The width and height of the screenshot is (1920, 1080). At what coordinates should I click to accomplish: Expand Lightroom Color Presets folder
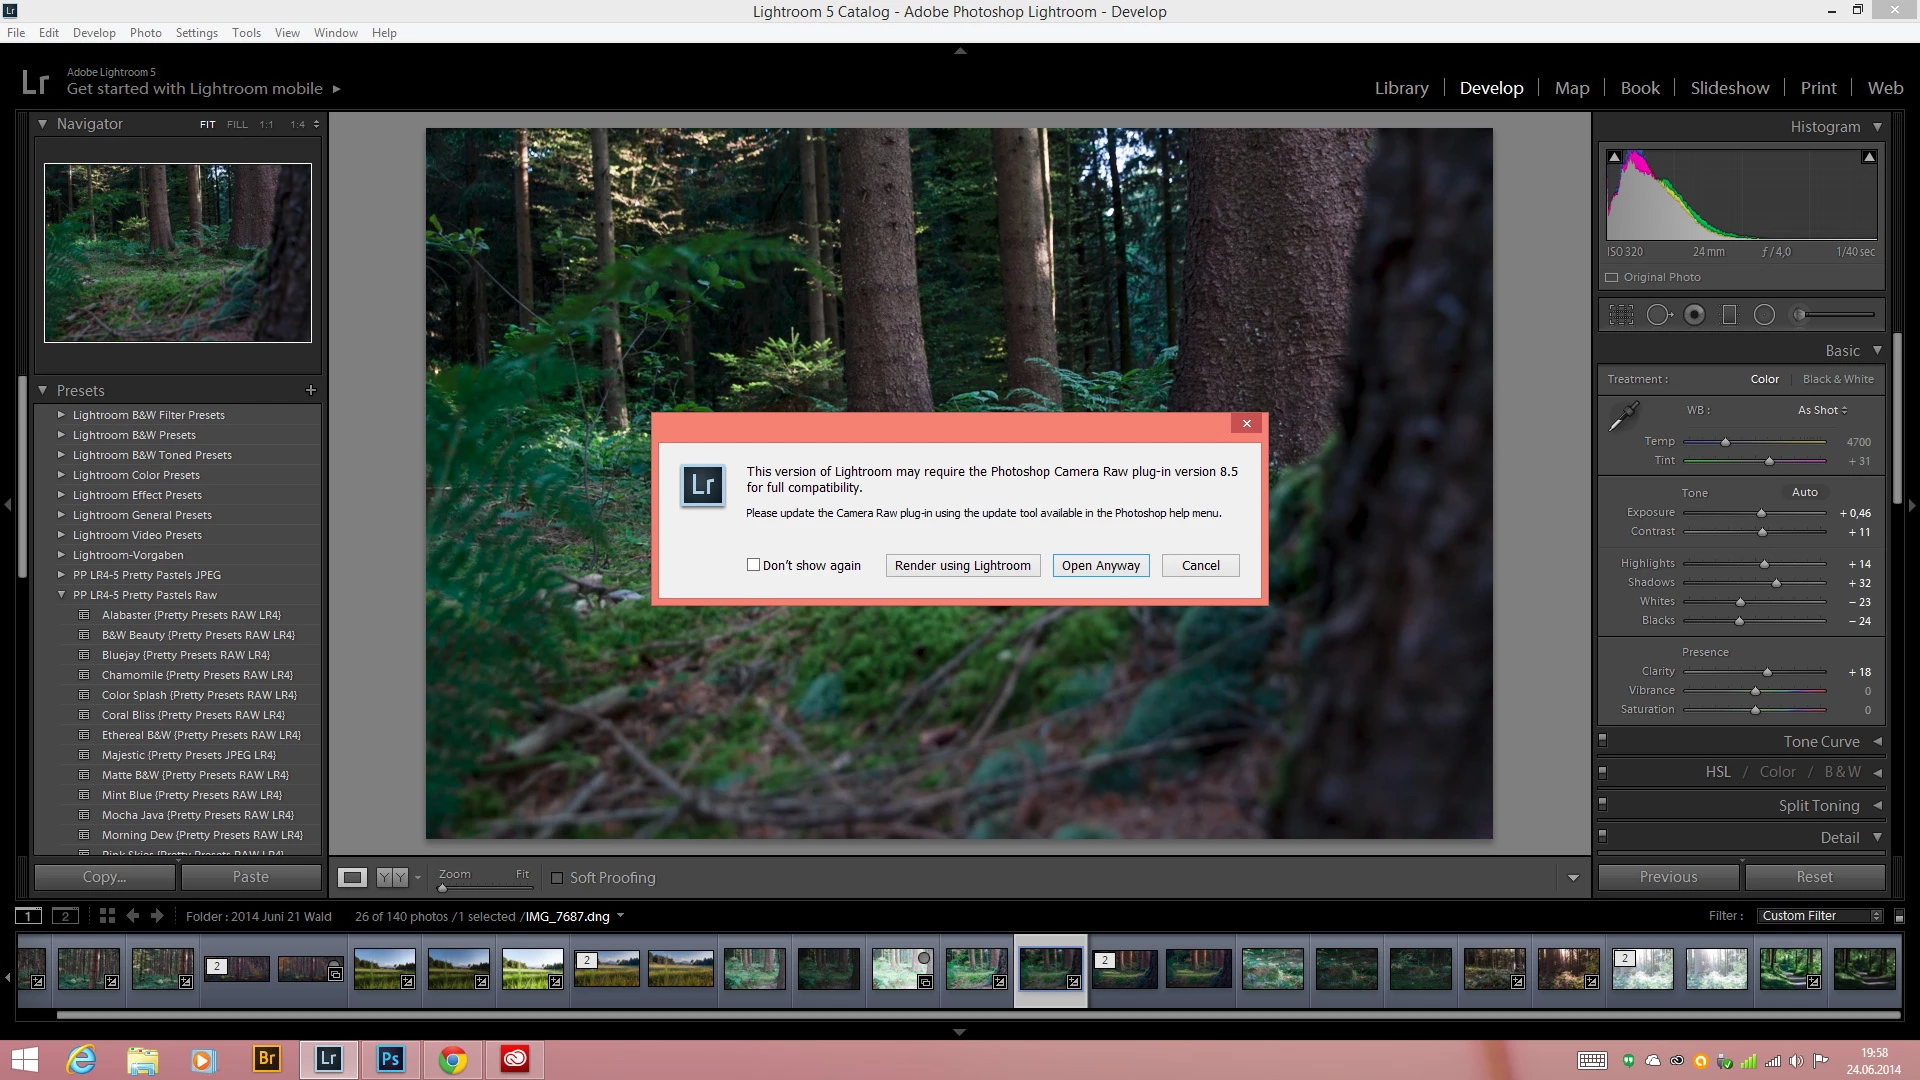click(61, 475)
